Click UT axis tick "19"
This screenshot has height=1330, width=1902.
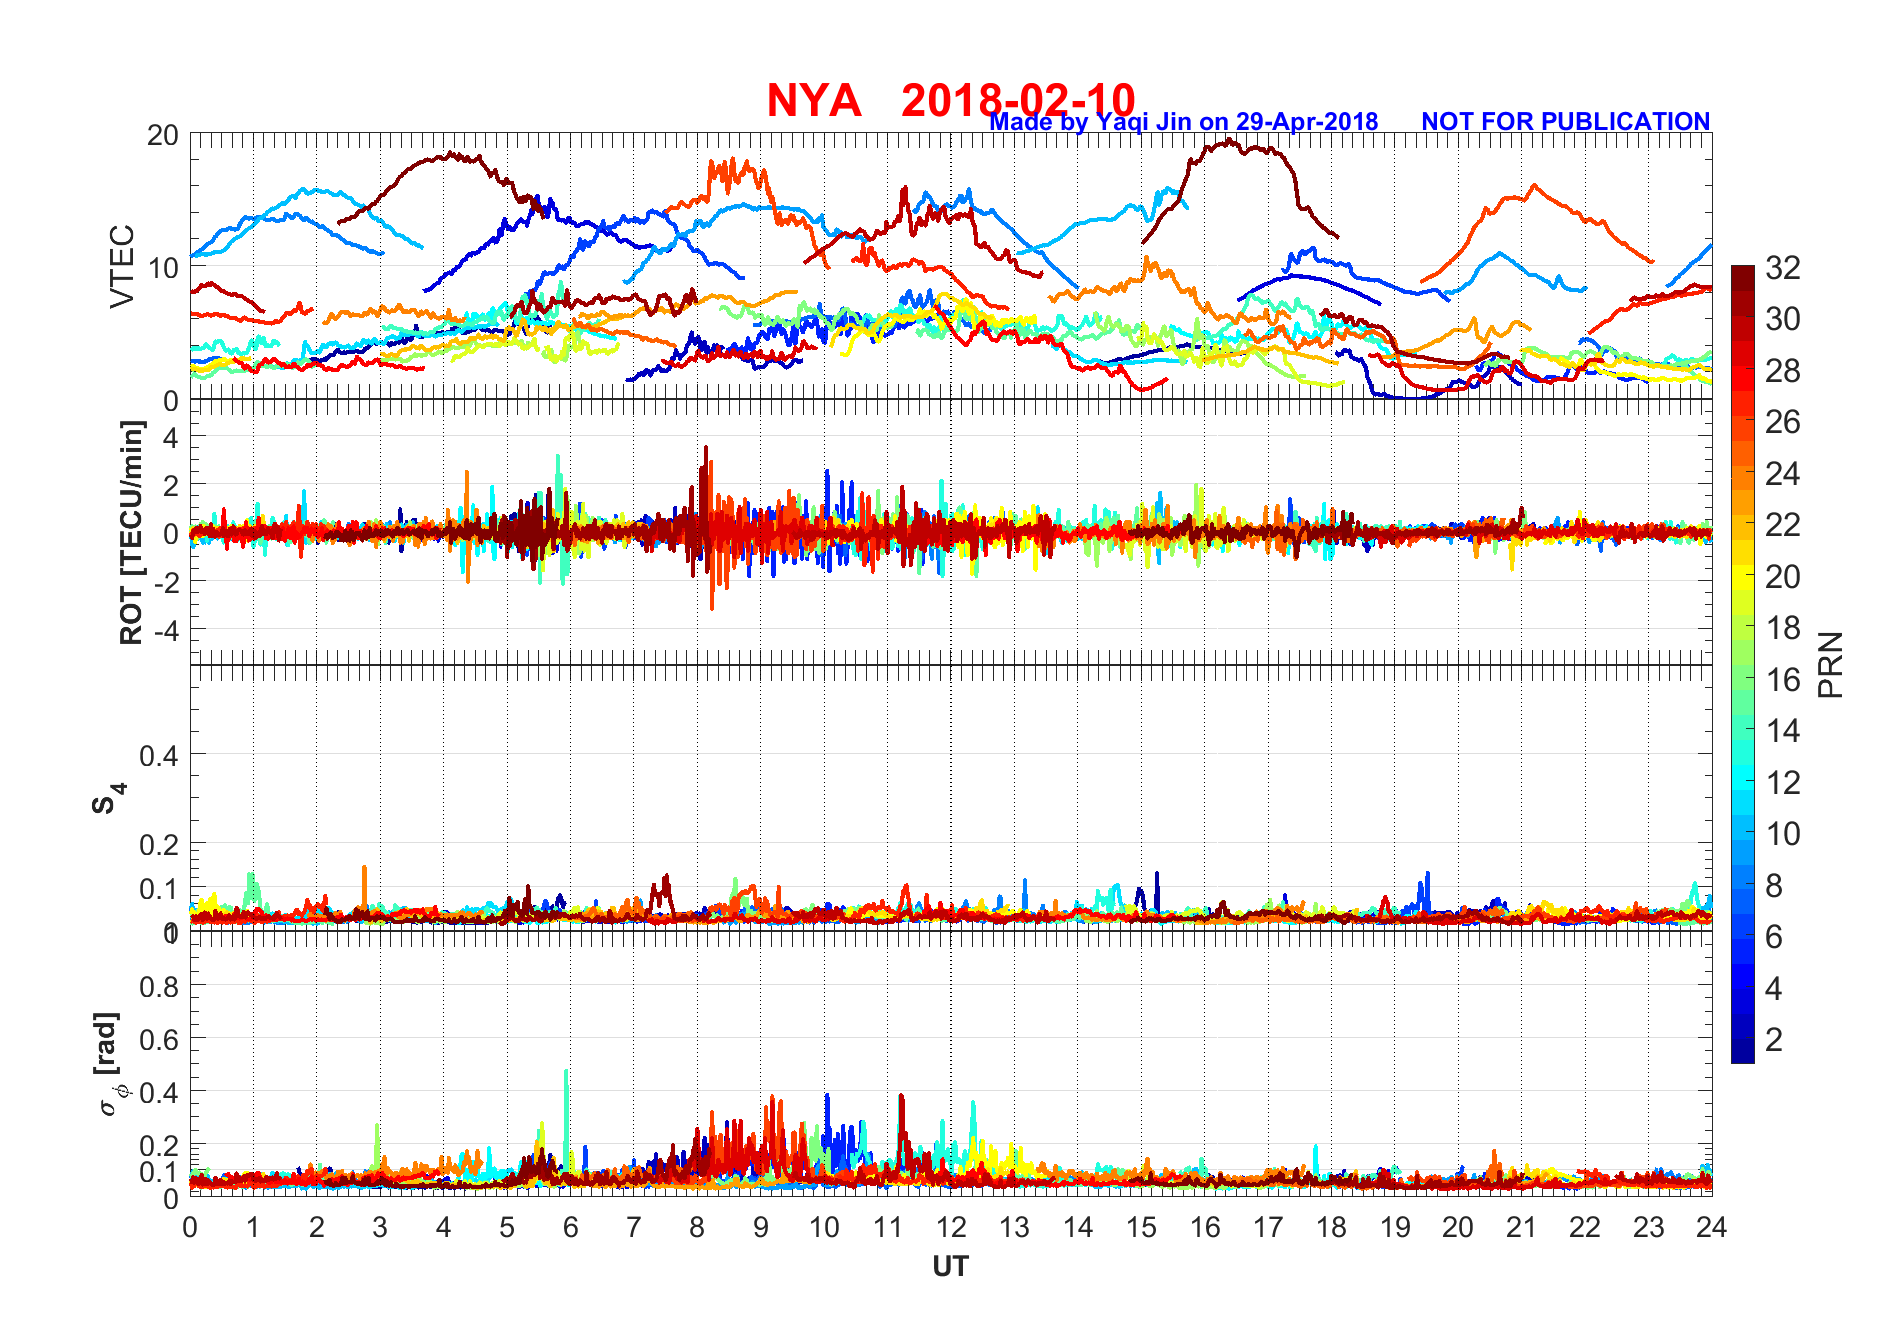coord(1395,1227)
